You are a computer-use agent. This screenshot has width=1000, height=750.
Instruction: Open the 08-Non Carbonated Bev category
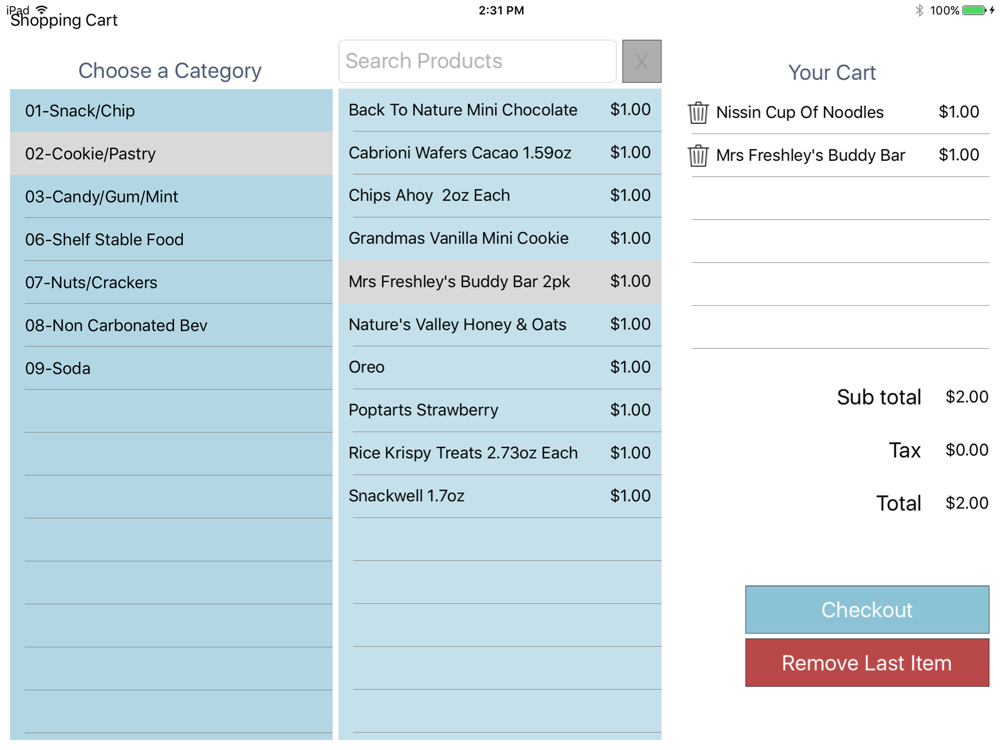click(x=171, y=325)
